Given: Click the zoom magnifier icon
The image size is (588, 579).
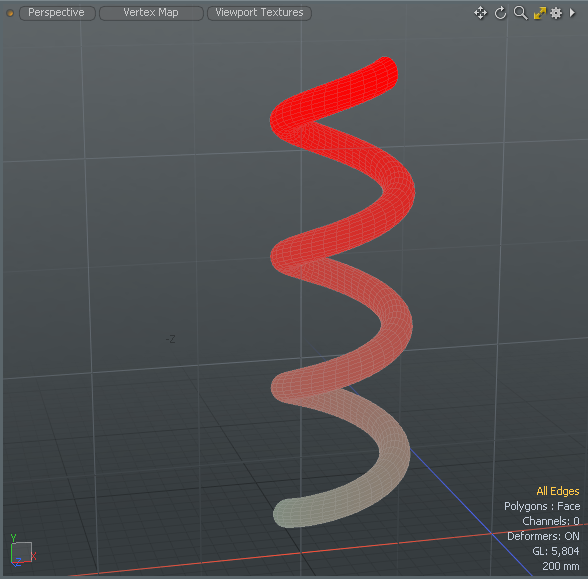Looking at the screenshot, I should [520, 13].
